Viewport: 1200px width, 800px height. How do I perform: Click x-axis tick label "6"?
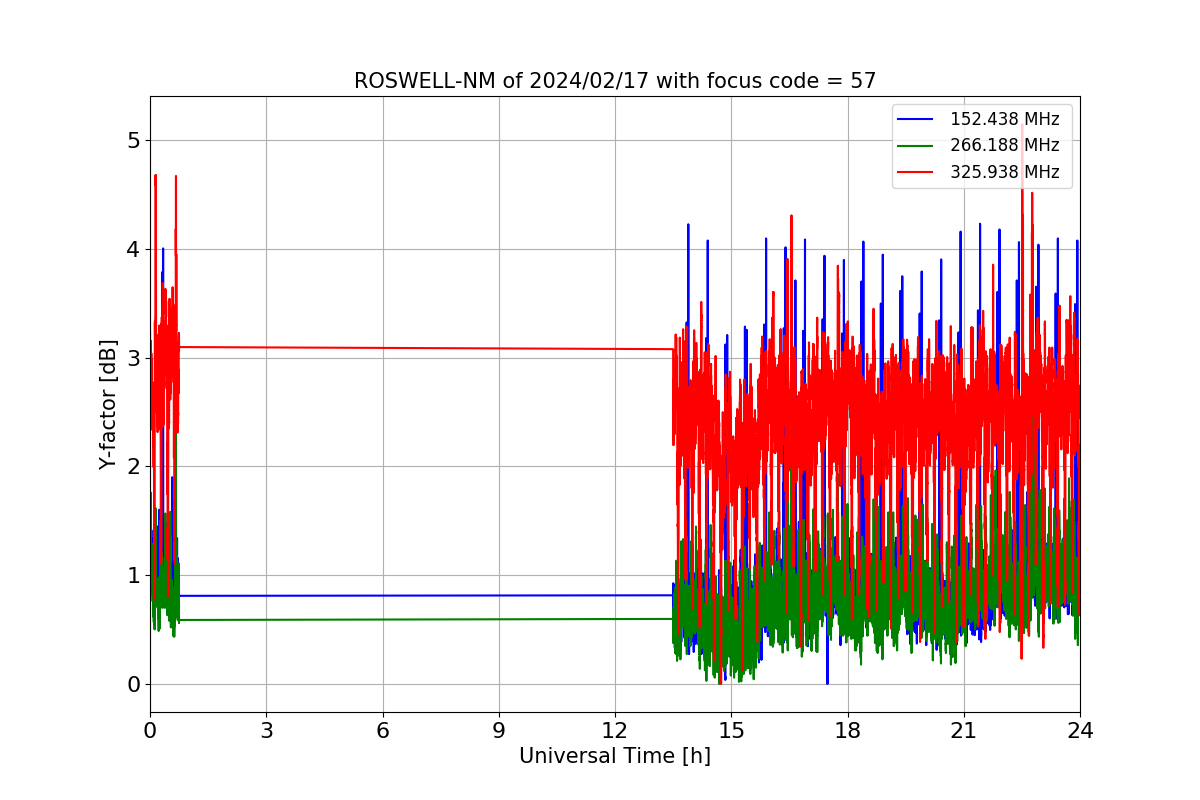coord(383,730)
